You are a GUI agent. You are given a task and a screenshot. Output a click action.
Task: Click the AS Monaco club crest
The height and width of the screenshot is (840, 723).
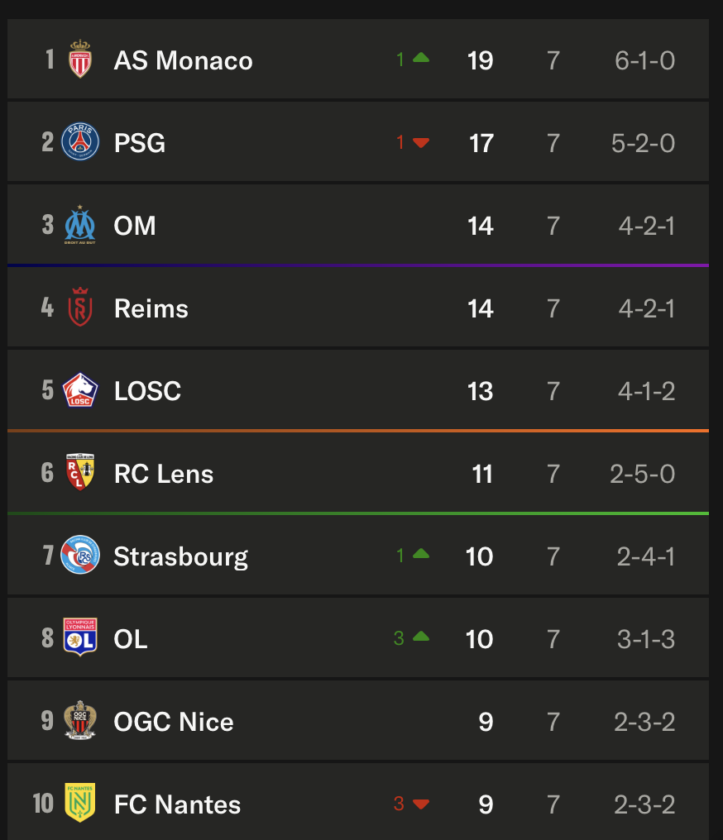coord(80,59)
